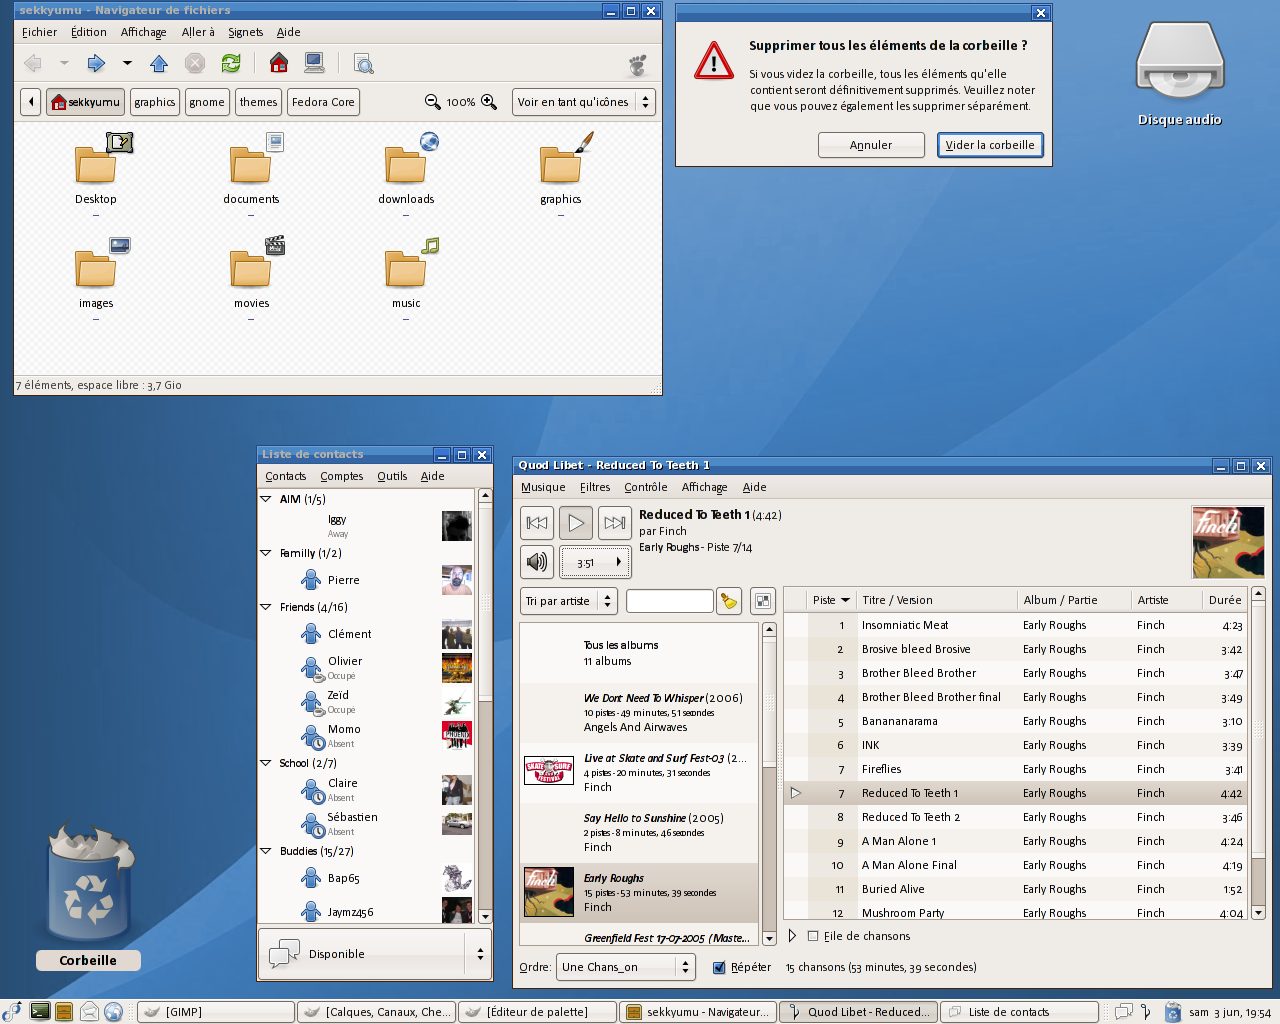This screenshot has height=1024, width=1280.
Task: Enable the File de chansons checkbox
Action: click(x=813, y=937)
